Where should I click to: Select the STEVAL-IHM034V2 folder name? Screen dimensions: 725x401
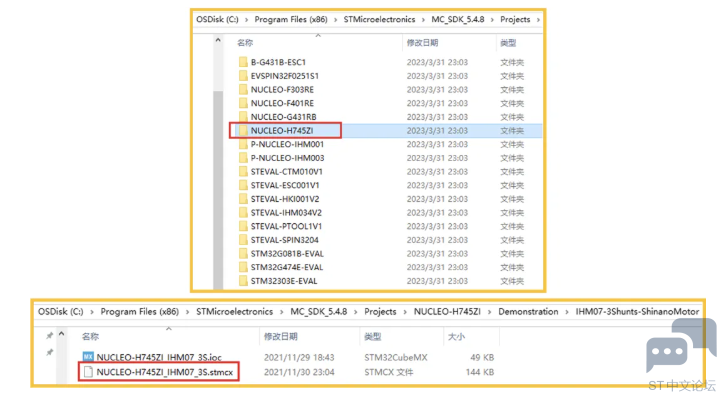tap(286, 212)
